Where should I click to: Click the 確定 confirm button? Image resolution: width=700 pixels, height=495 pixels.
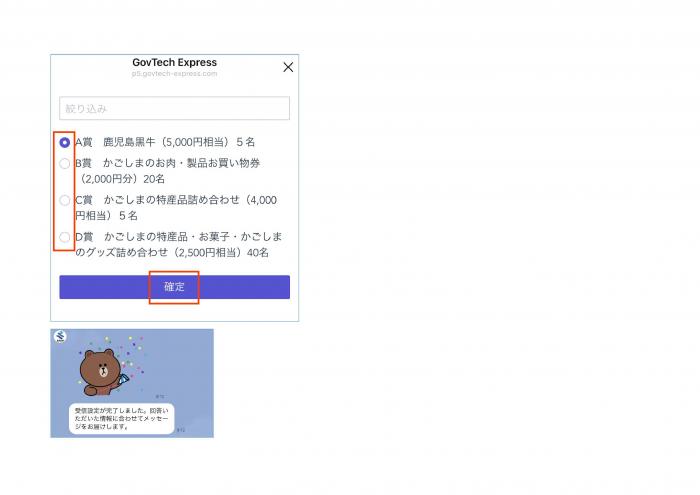[175, 287]
